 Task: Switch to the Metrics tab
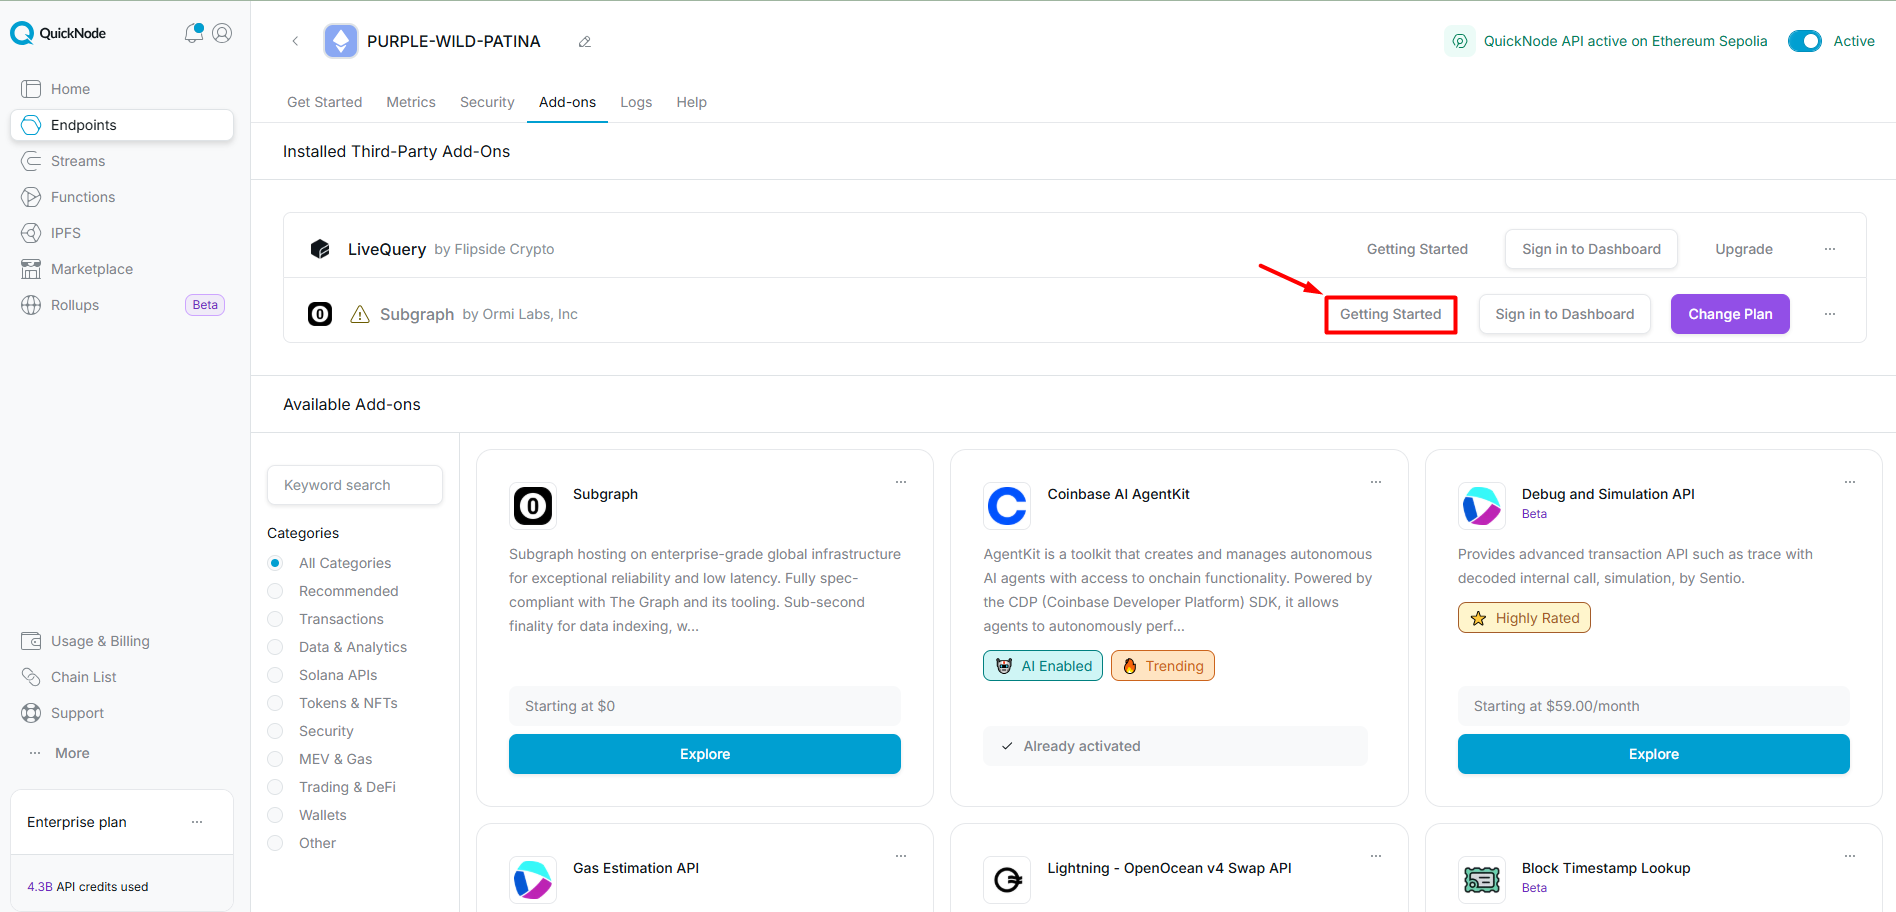tap(411, 102)
